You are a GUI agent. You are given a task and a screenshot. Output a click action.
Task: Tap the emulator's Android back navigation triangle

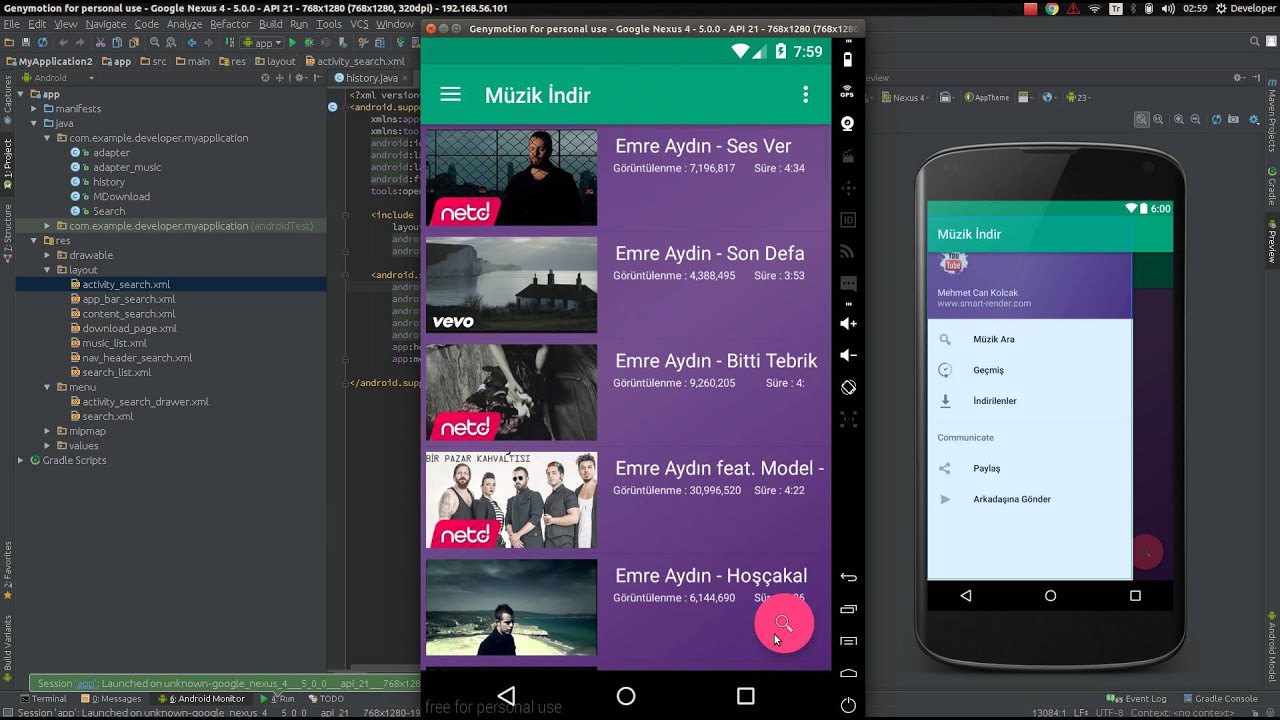pos(506,695)
